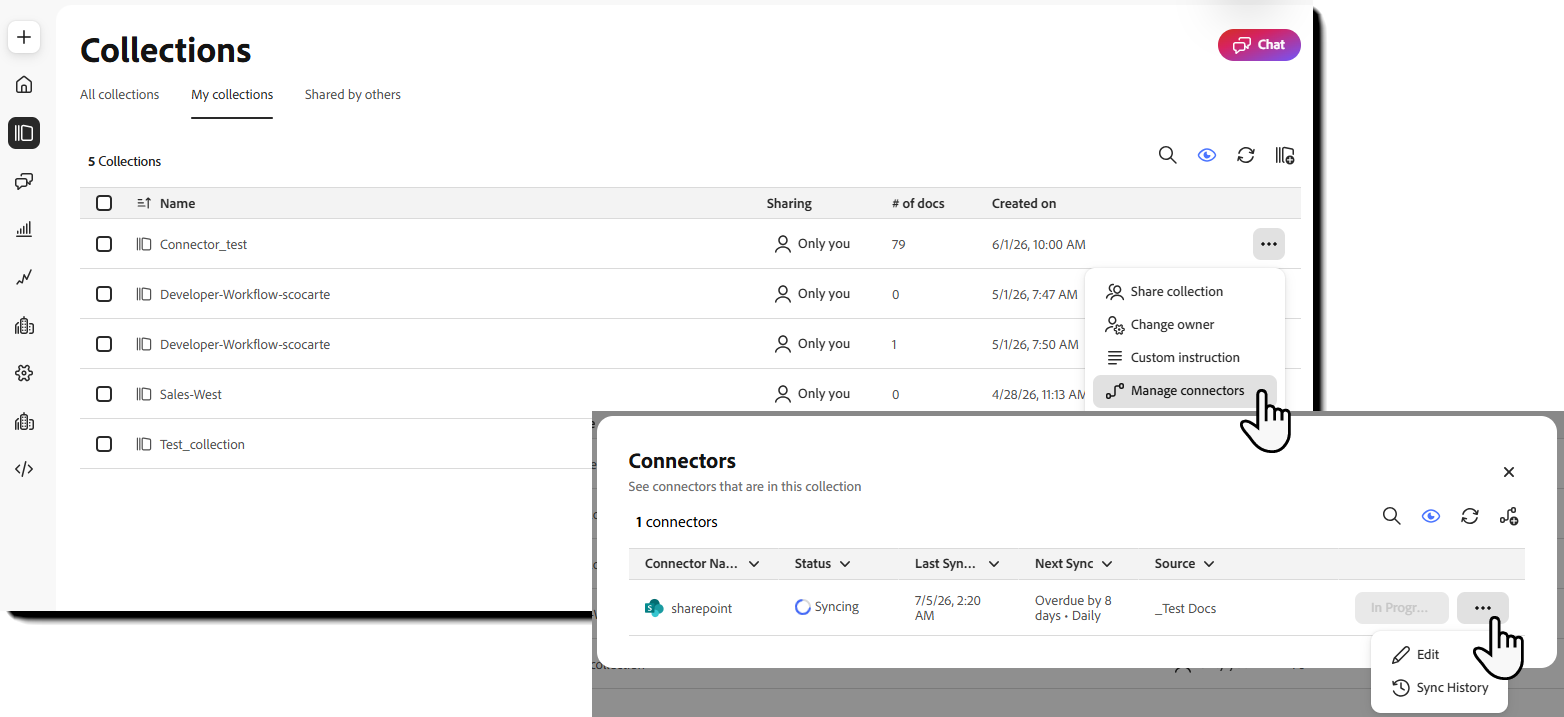Viewport: 1564px width, 717px height.
Task: Click the Chat button
Action: click(x=1259, y=45)
